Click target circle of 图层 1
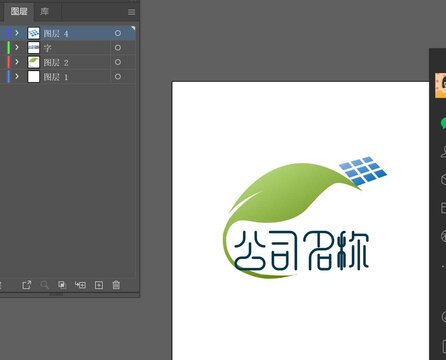 pos(118,77)
